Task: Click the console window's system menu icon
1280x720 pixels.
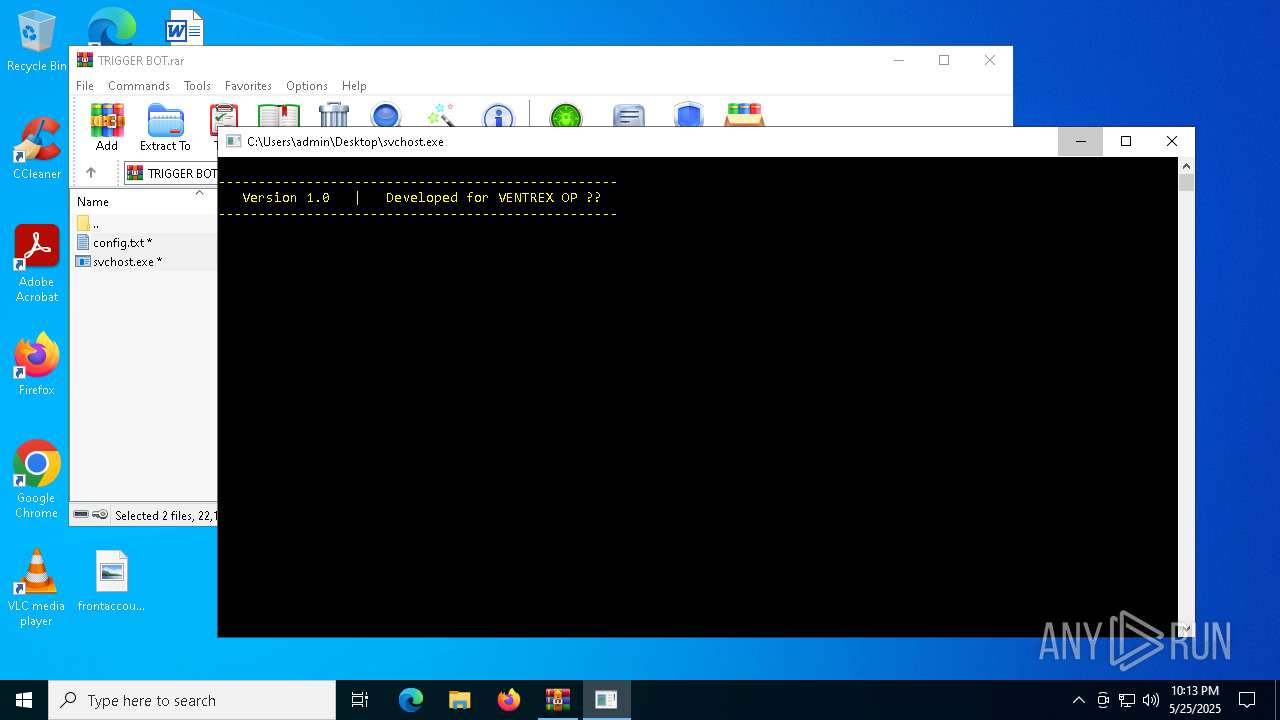Action: coord(234,141)
